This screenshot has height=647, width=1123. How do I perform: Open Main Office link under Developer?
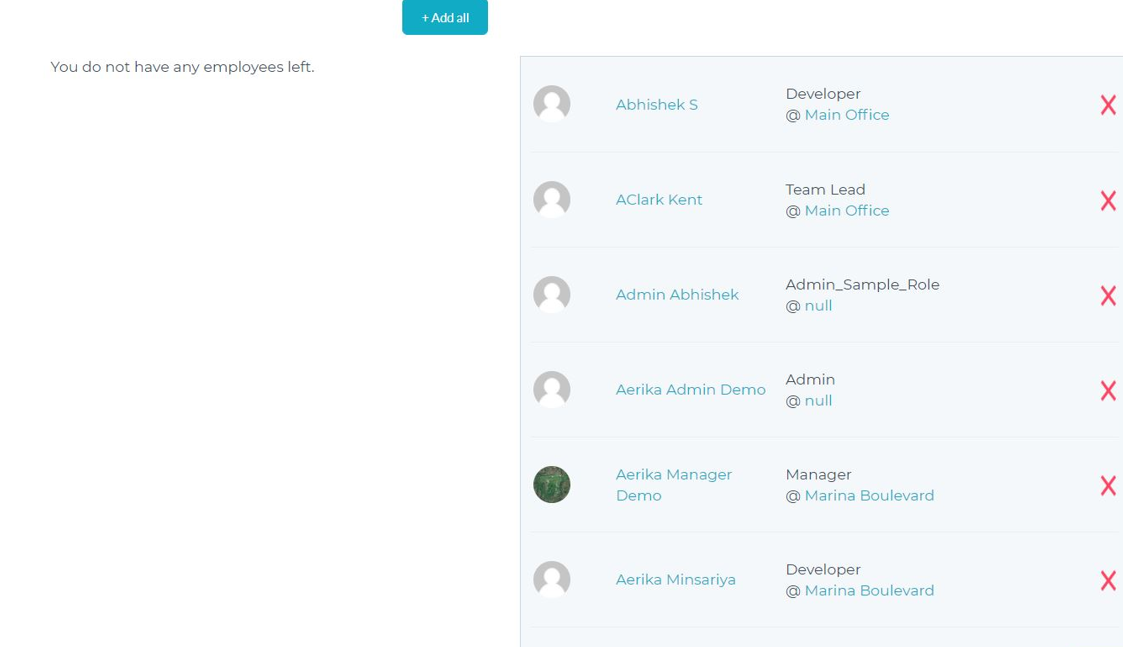(847, 115)
